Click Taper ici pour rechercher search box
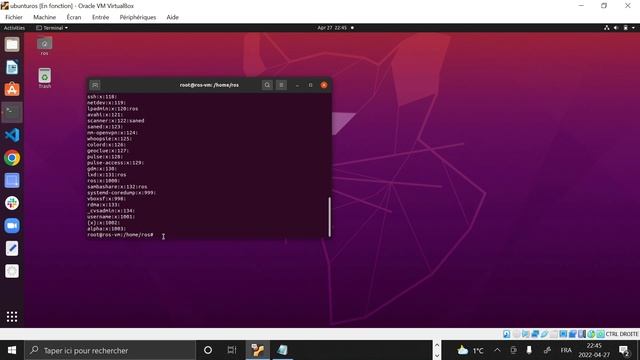 click(x=110, y=350)
